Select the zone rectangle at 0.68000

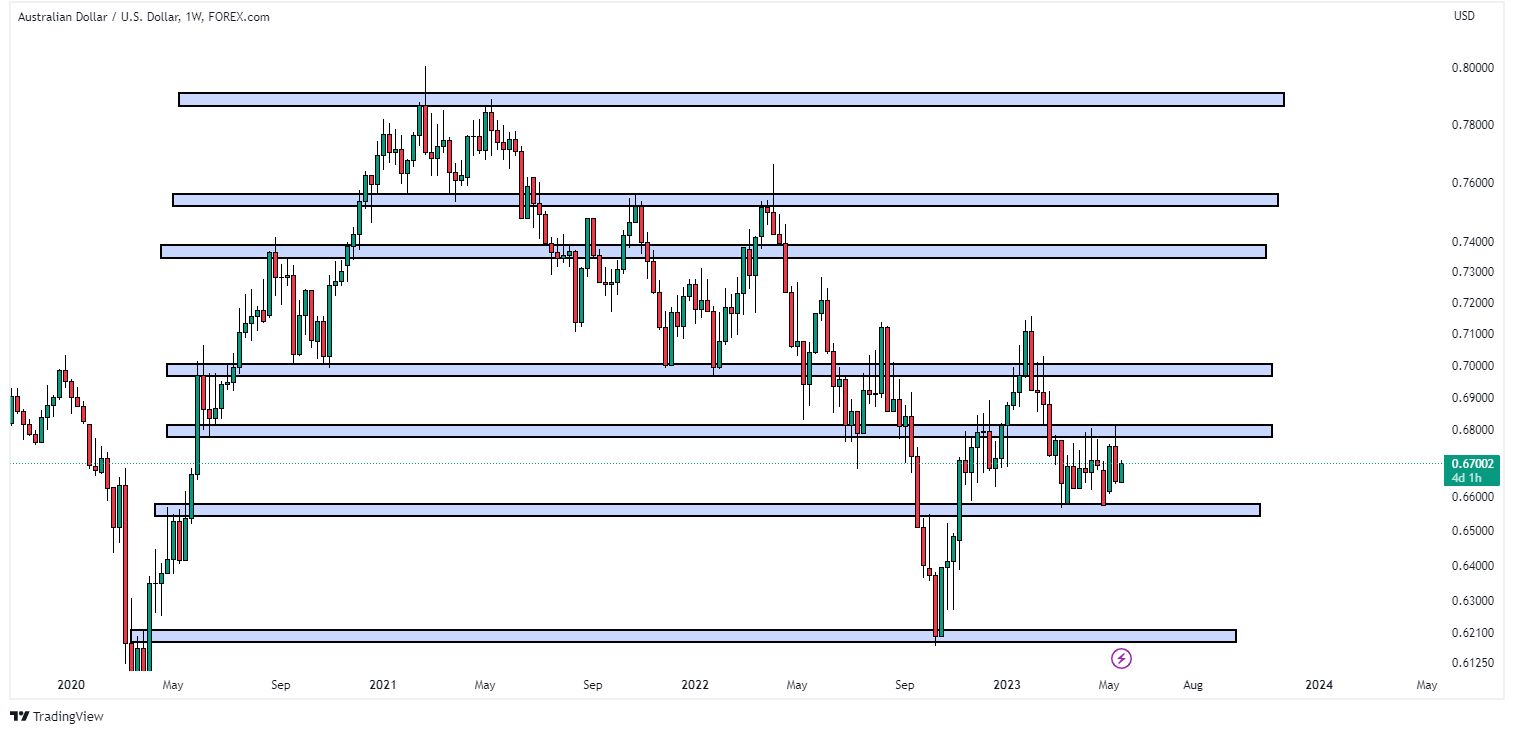[x=719, y=431]
